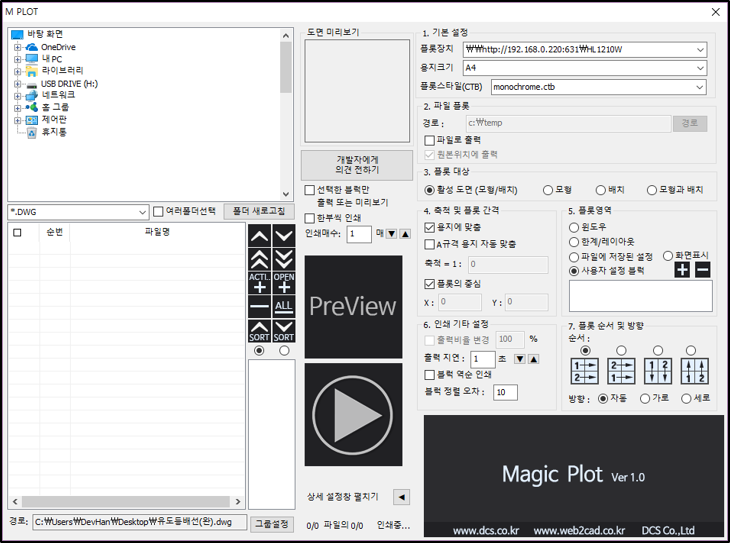The image size is (730, 543).
Task: Expand the OneDrive tree node
Action: [17, 47]
